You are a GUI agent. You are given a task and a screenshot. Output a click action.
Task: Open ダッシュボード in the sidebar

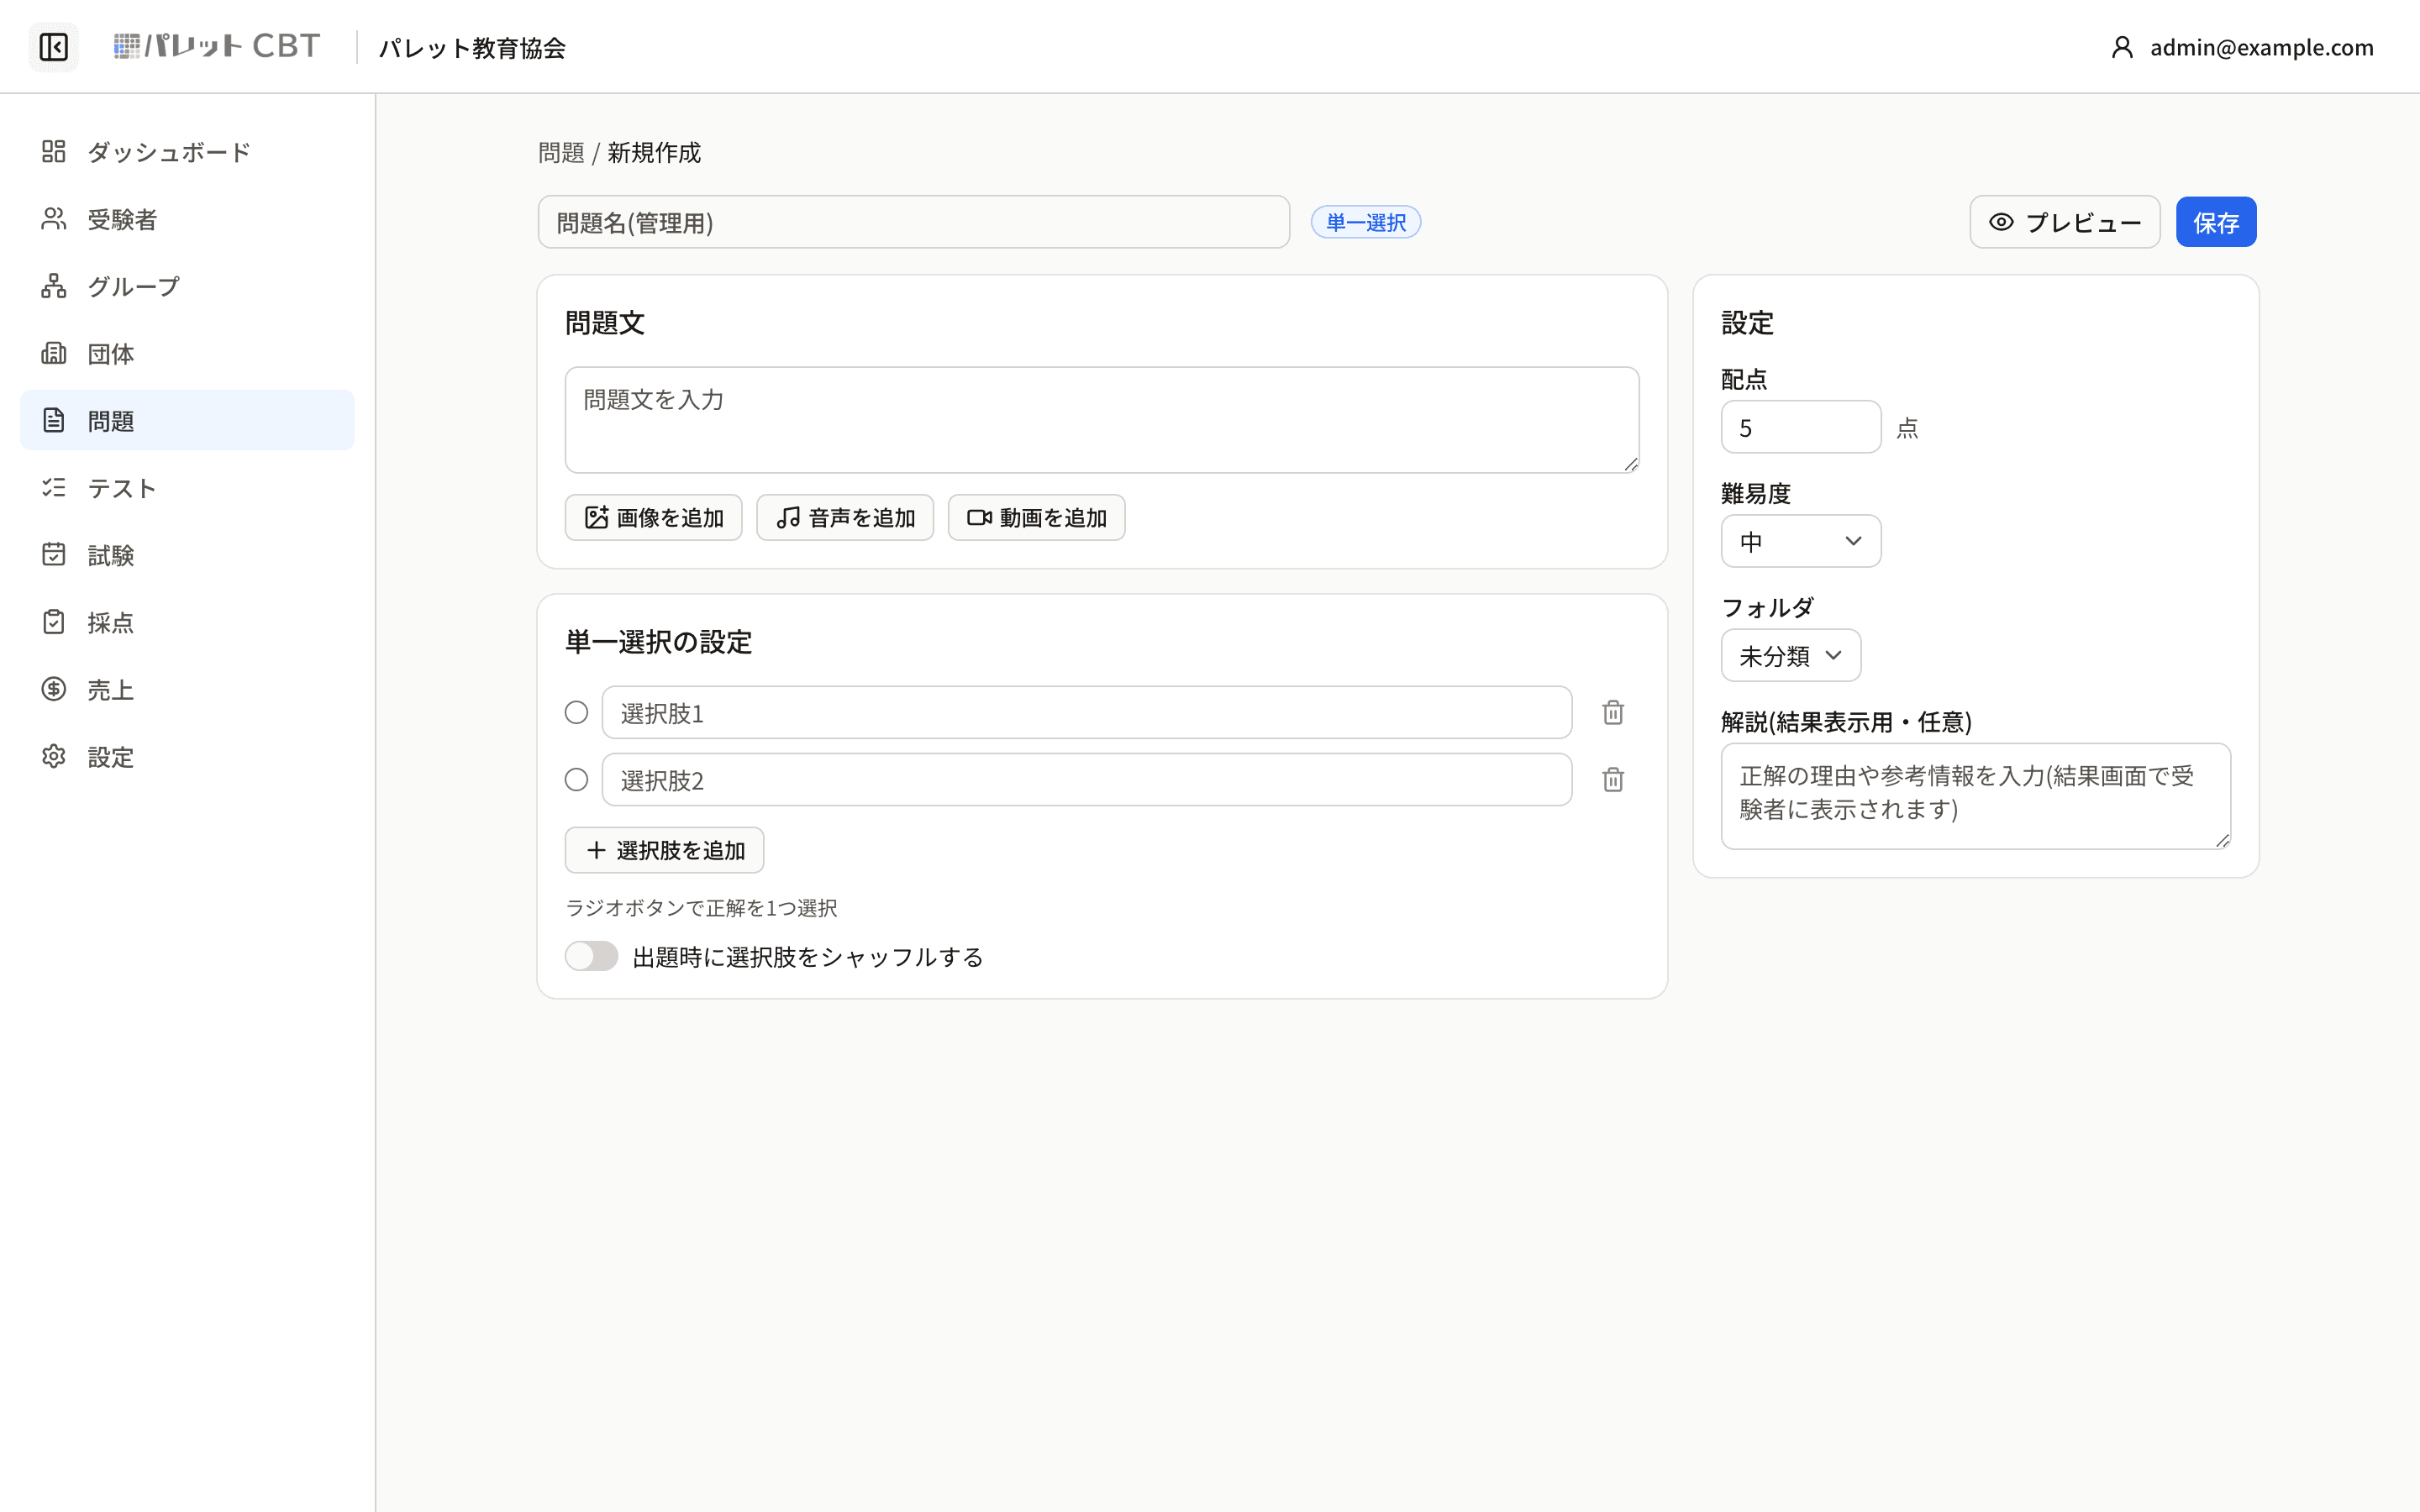(x=187, y=151)
